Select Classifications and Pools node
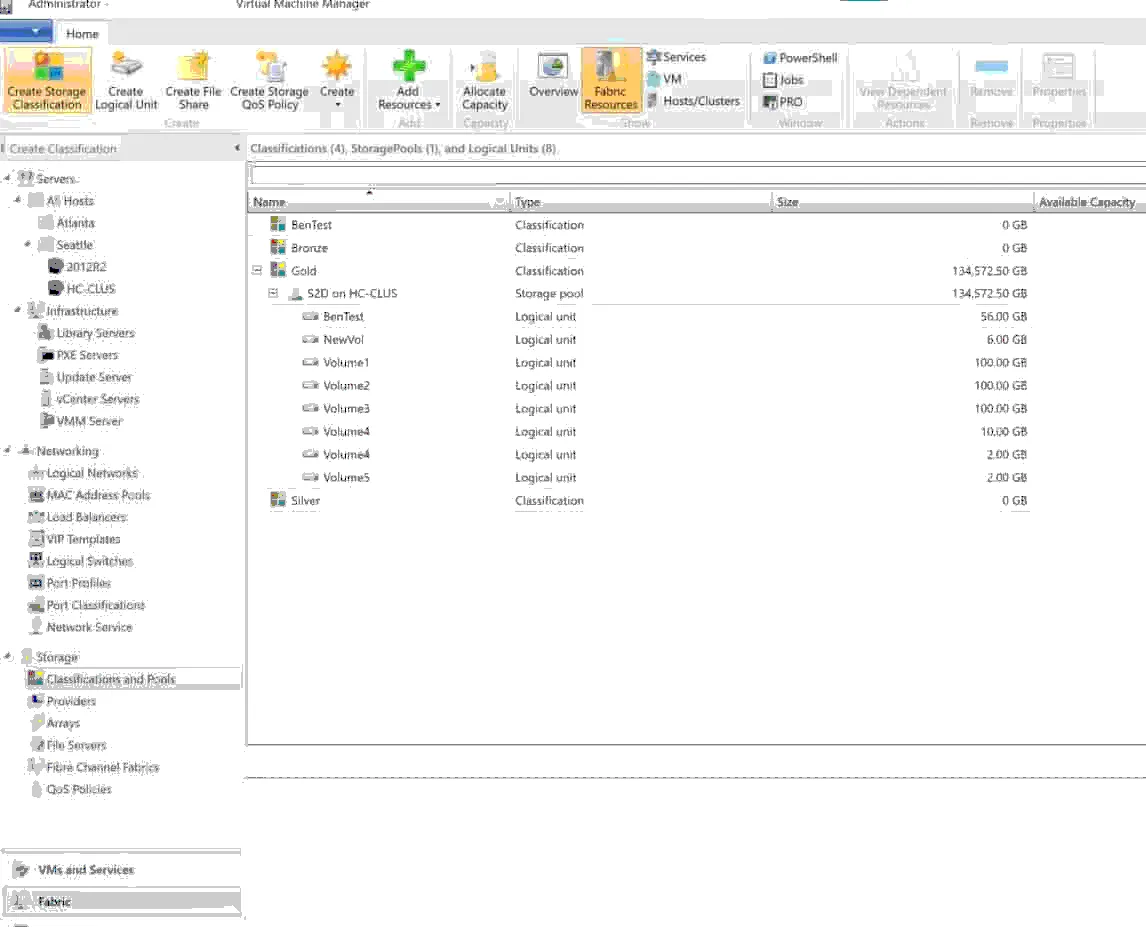Image resolution: width=1146 pixels, height=927 pixels. click(133, 679)
